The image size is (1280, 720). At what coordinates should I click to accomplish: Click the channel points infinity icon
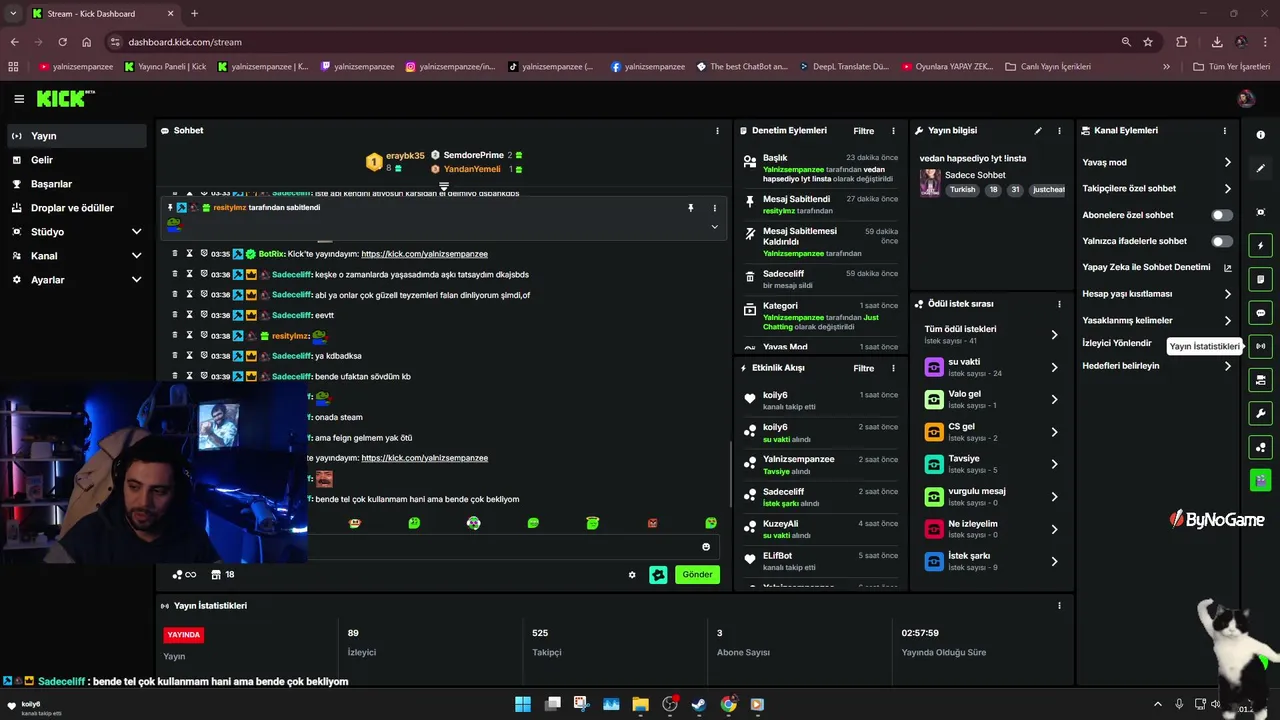183,575
